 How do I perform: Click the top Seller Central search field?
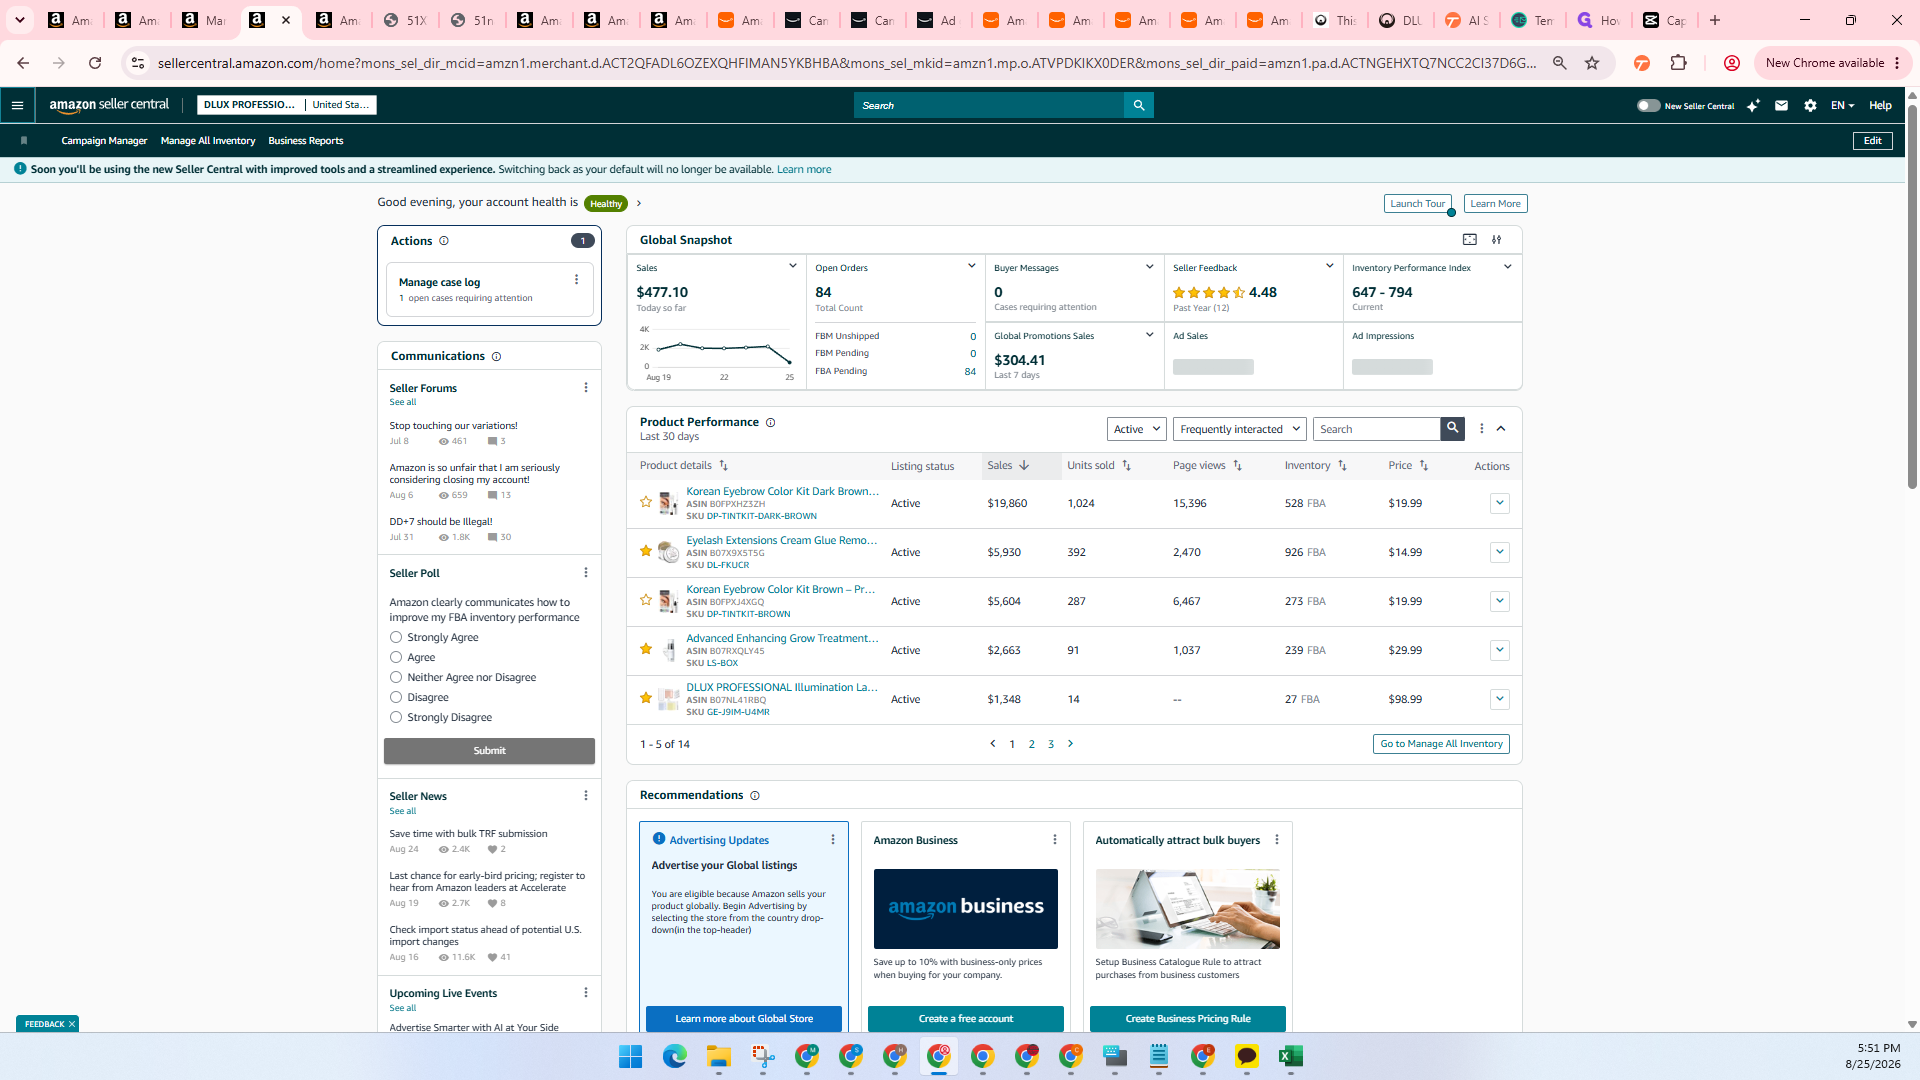989,105
